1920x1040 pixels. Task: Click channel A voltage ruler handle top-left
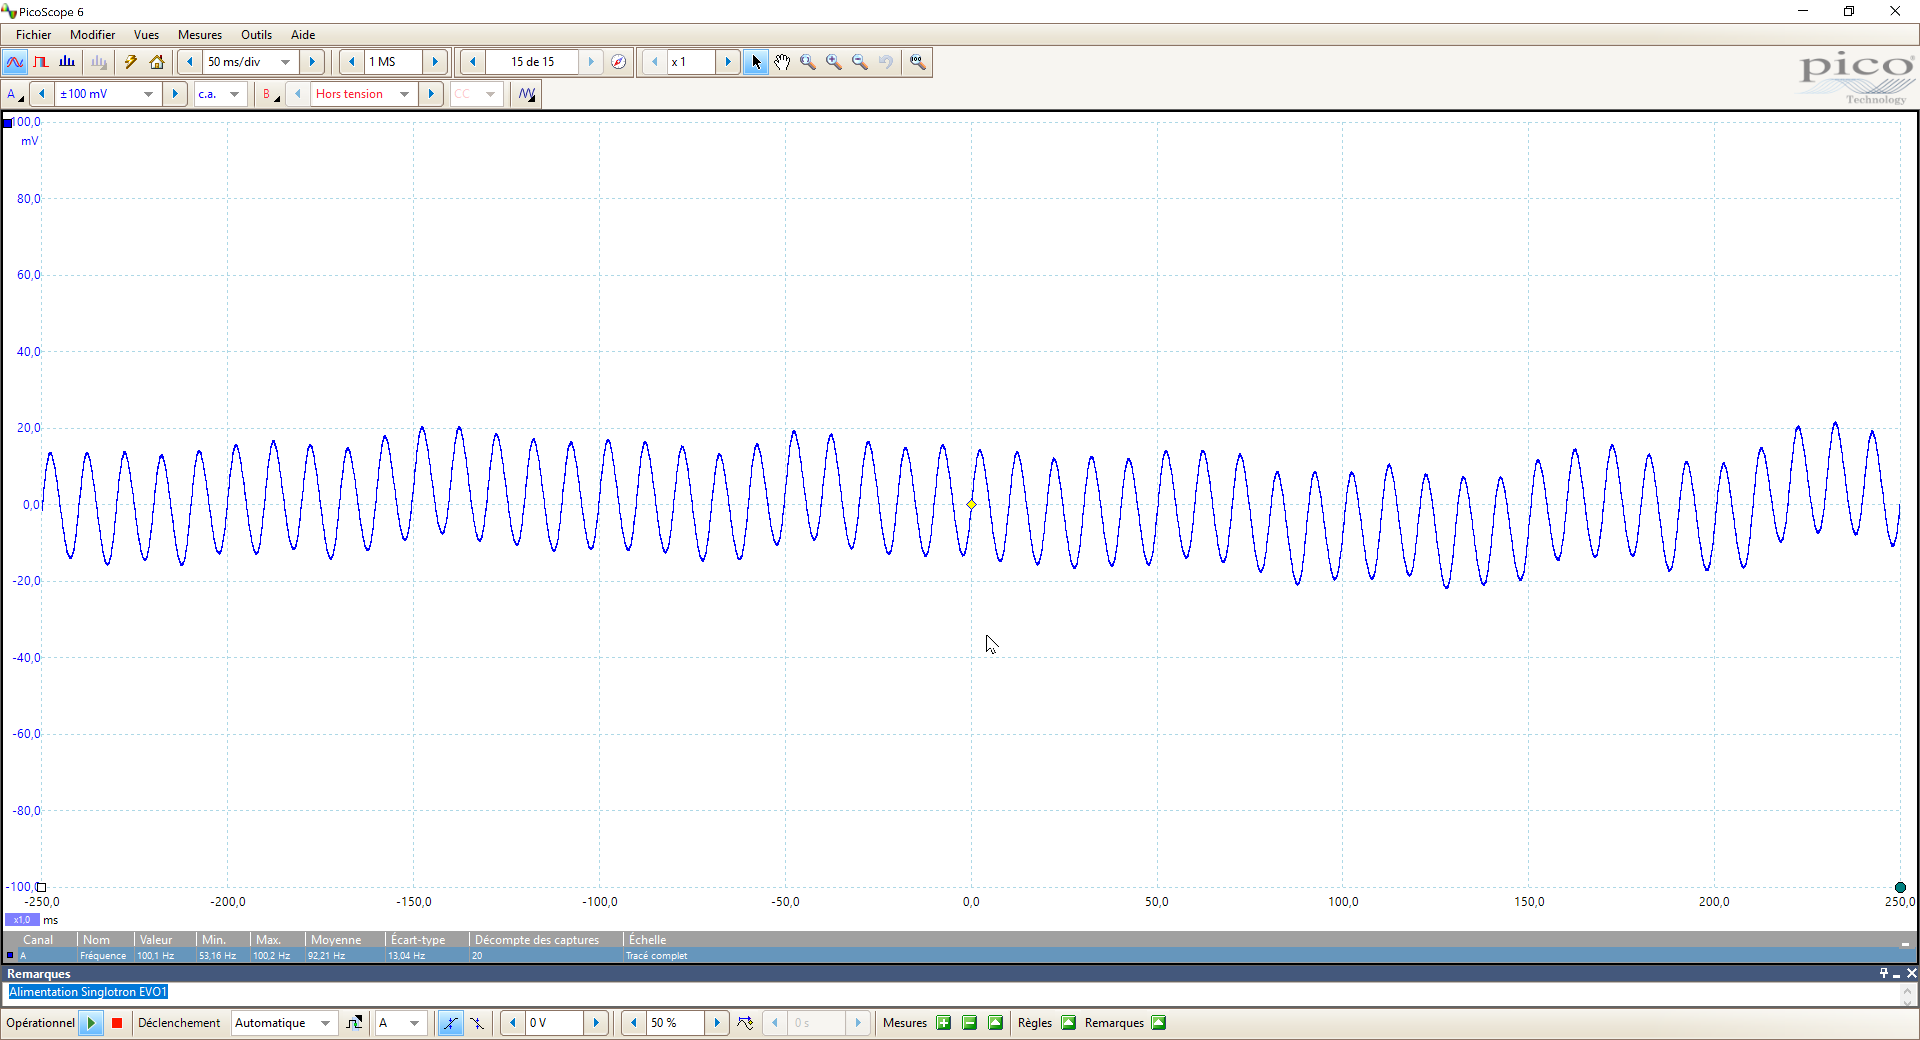(x=8, y=123)
